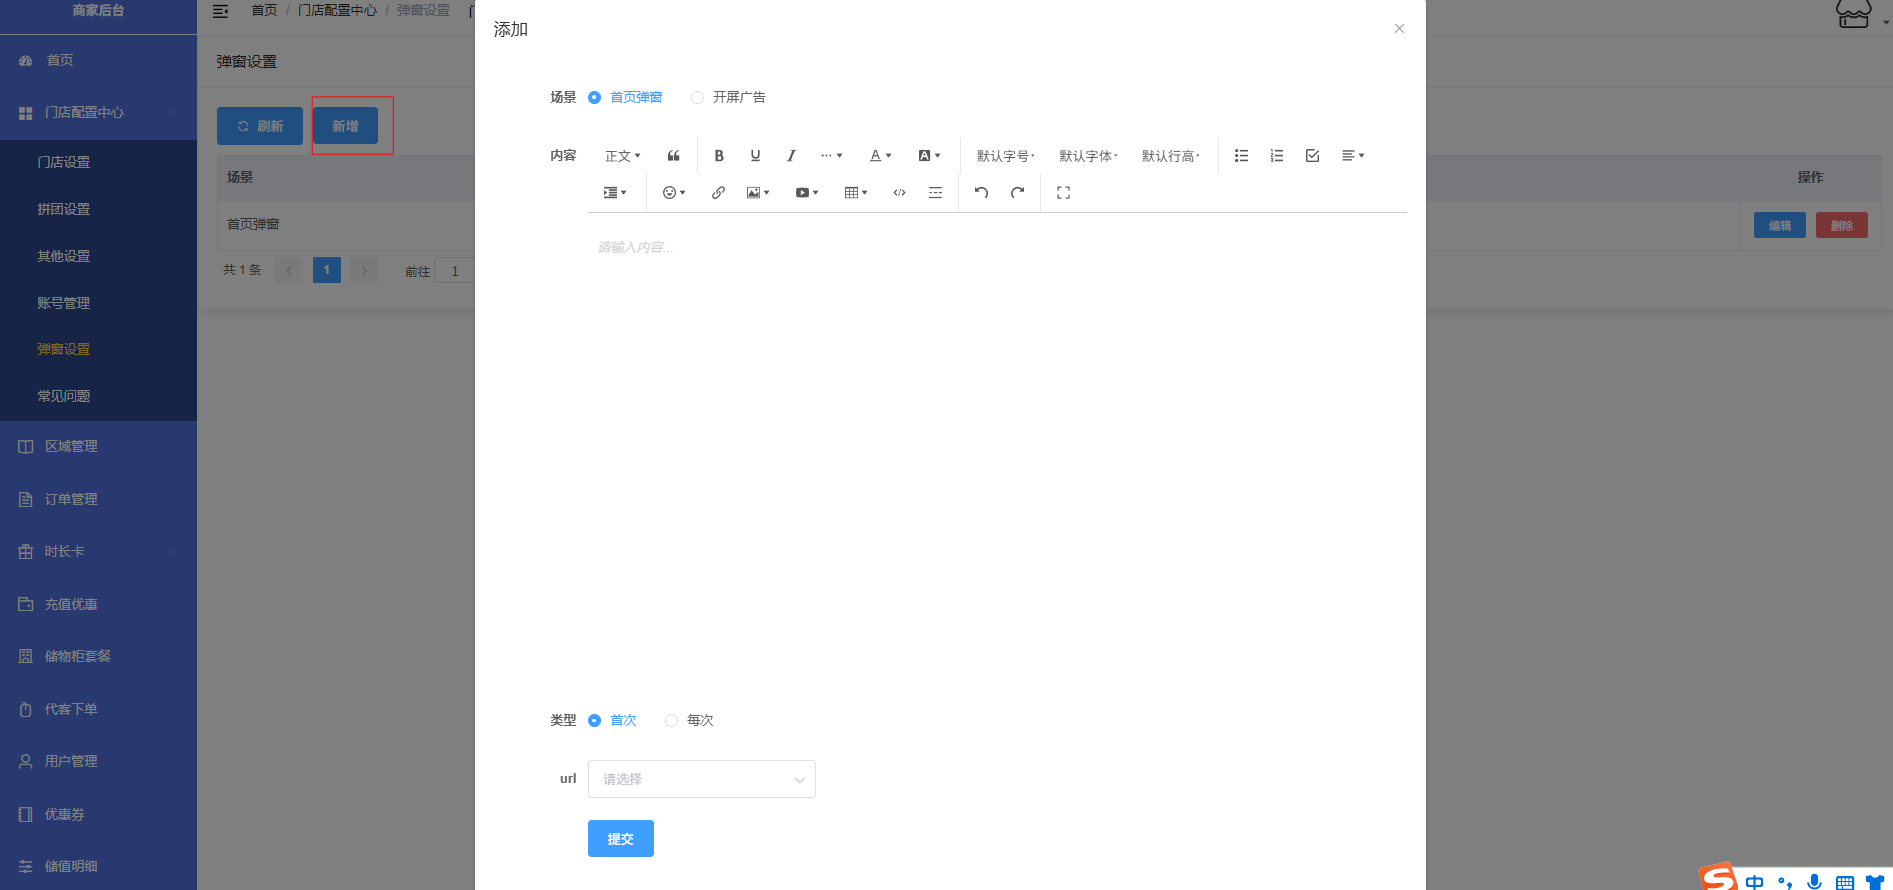Select the 开屏广告 scene option

pyautogui.click(x=698, y=98)
